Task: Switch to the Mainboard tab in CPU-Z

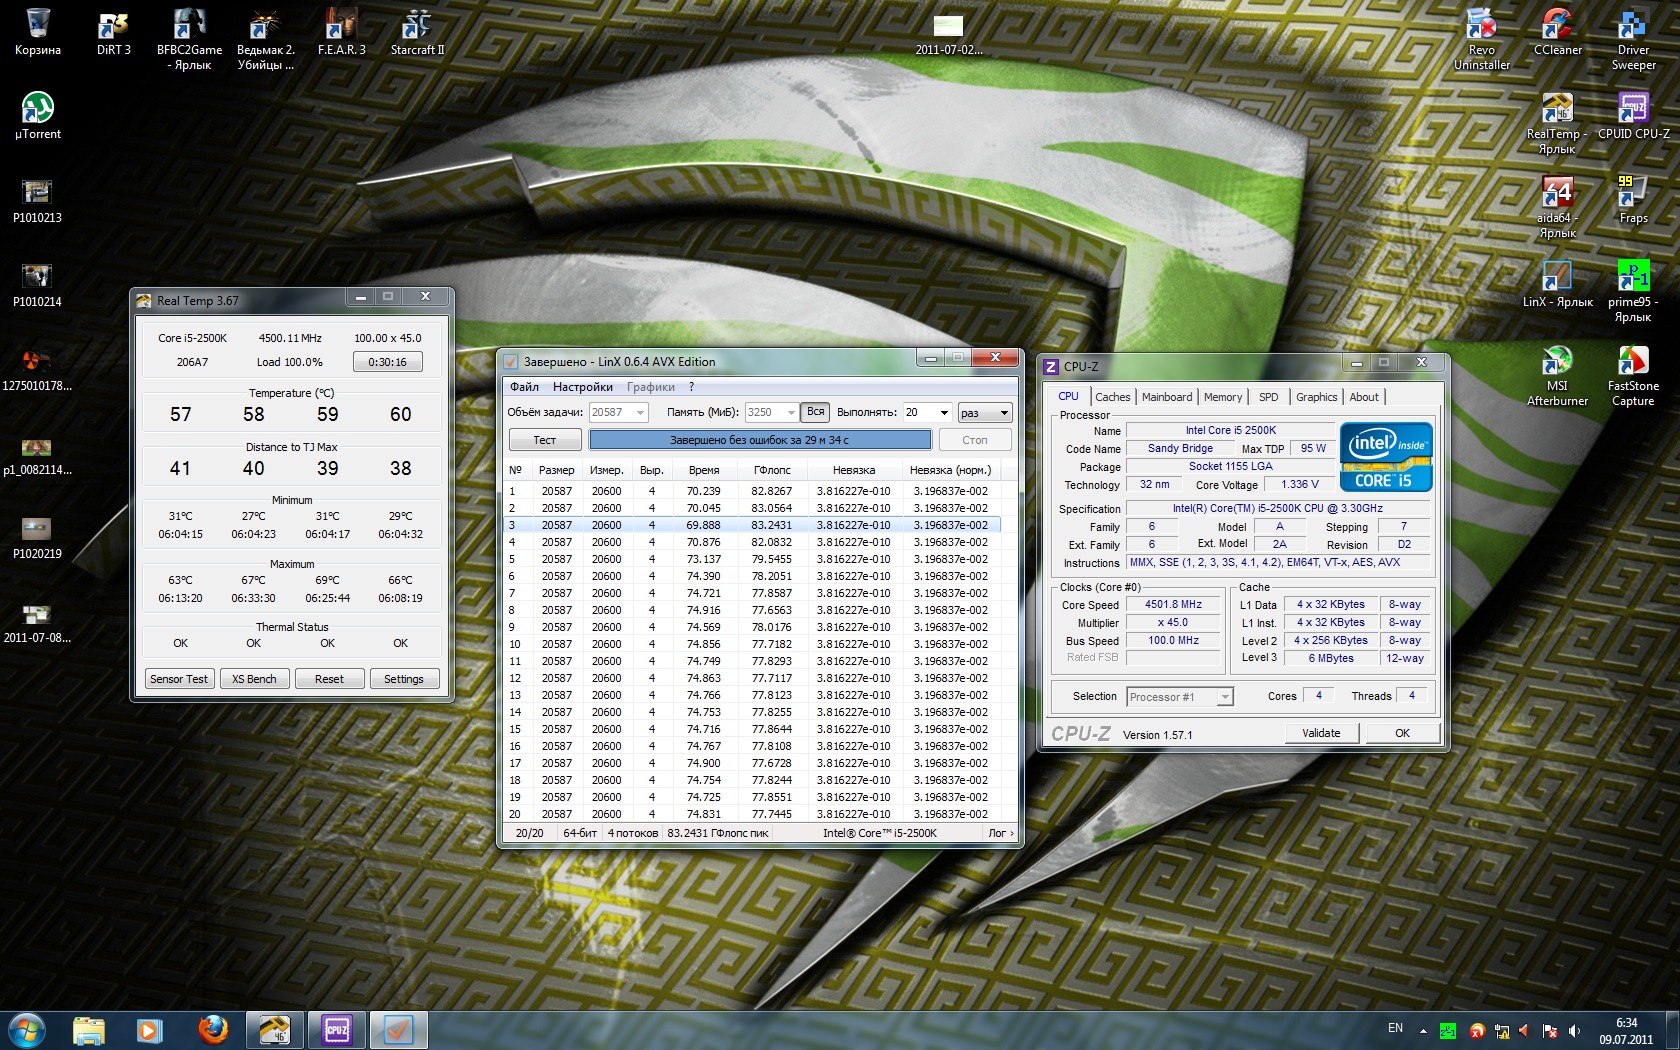Action: (1167, 397)
